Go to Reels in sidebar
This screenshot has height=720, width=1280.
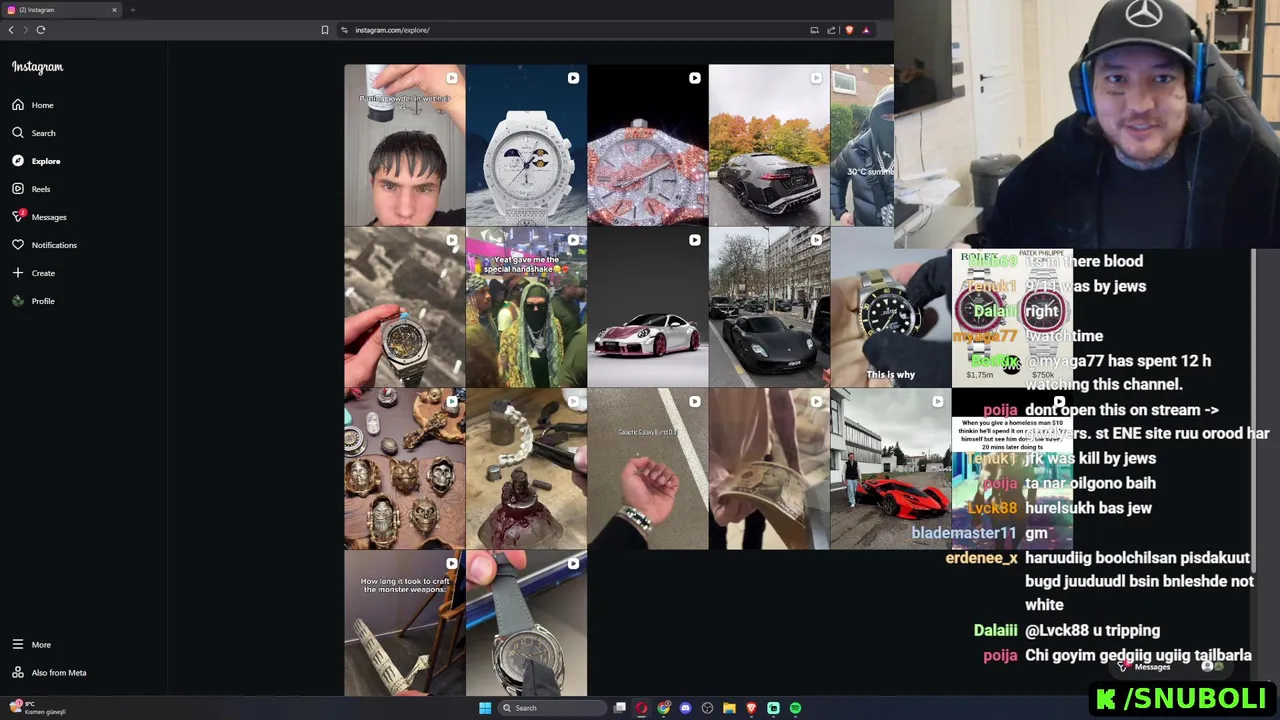coord(31,189)
